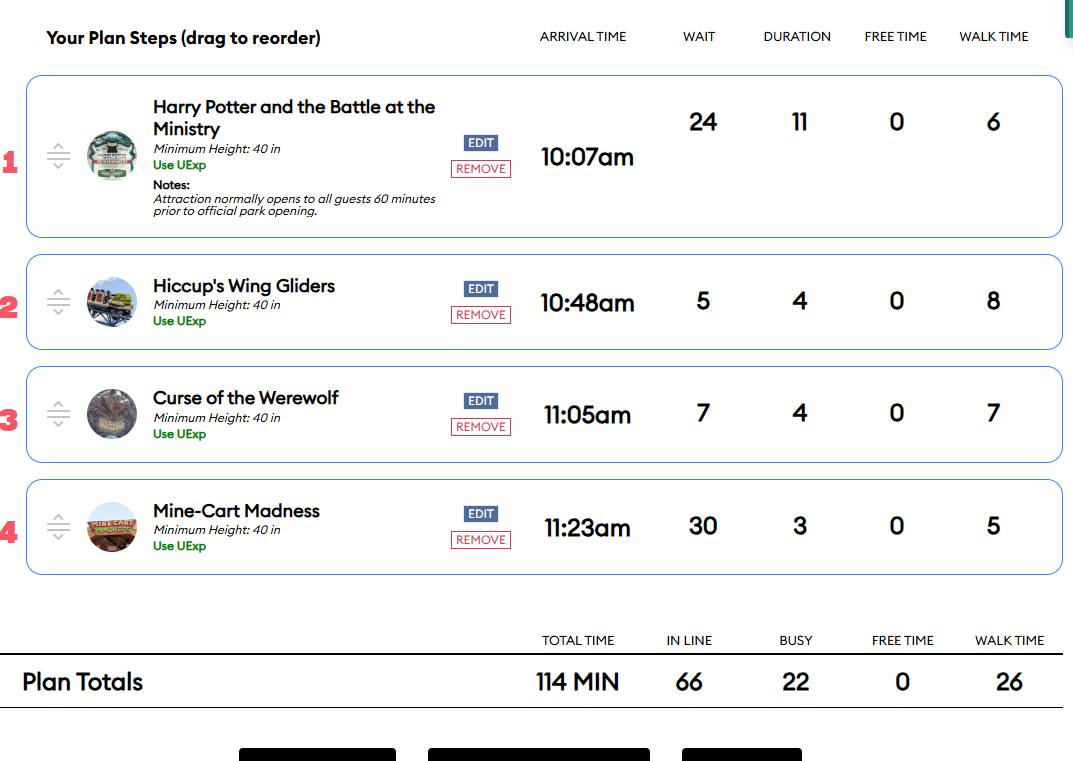Open Hiccup's Wing Gliders title
The image size is (1073, 761).
[244, 286]
